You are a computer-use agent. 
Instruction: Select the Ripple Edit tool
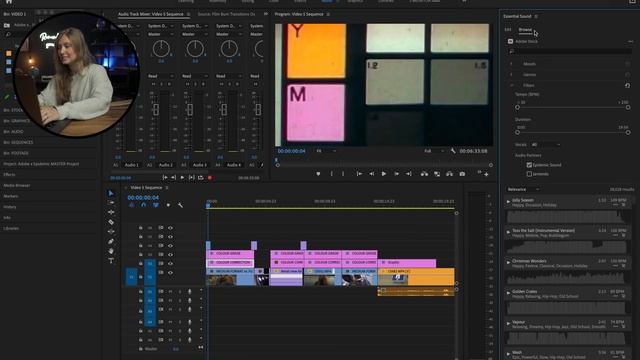[111, 212]
